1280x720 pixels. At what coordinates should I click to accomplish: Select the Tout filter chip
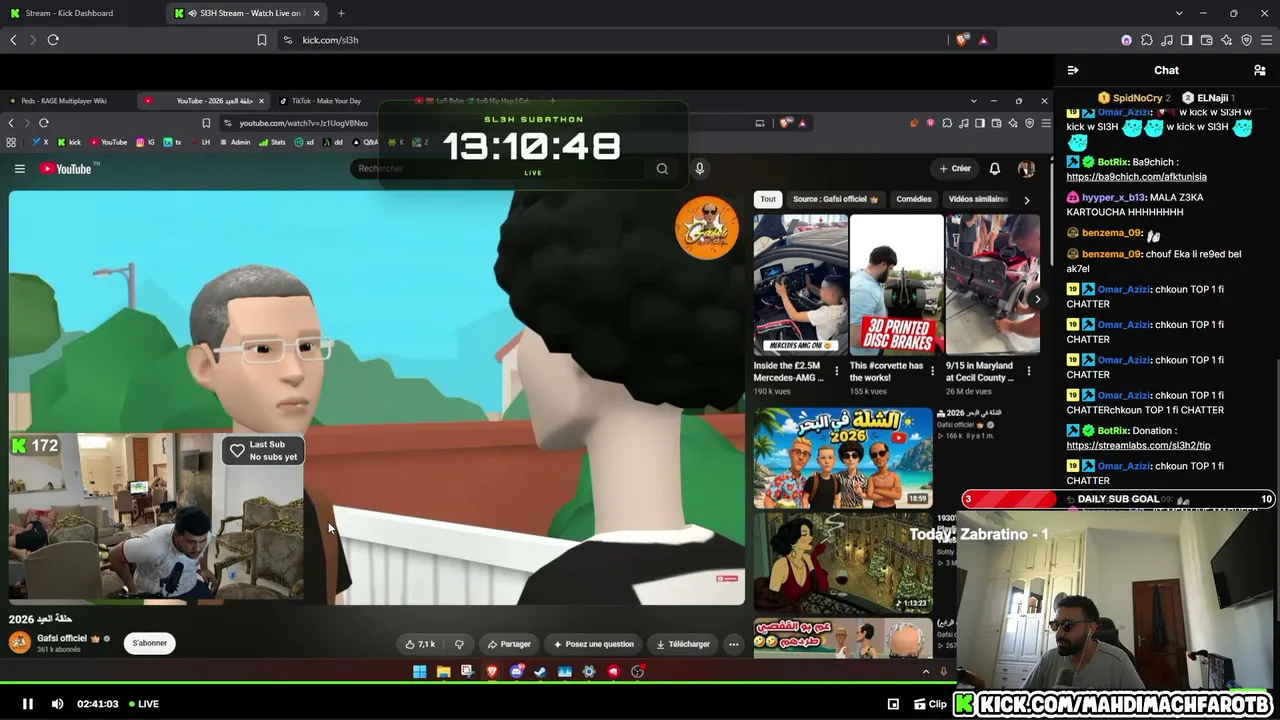[x=768, y=199]
